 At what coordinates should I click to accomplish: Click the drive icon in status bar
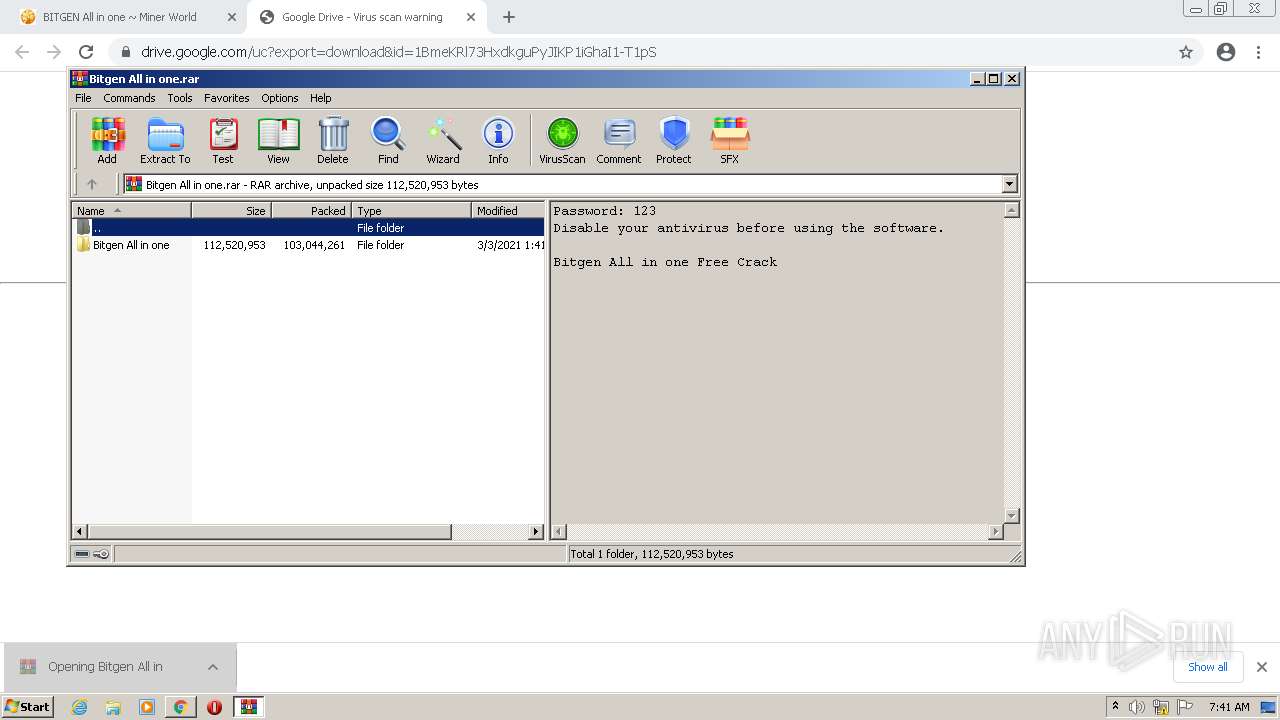tap(82, 554)
